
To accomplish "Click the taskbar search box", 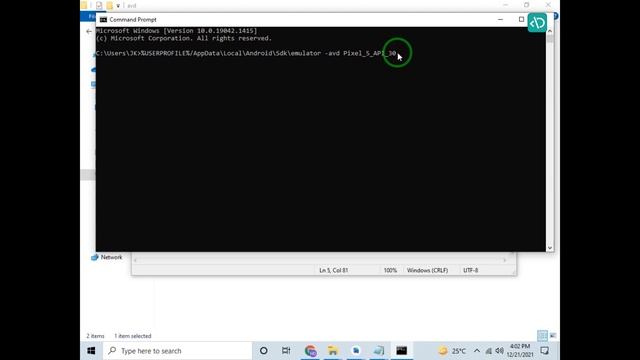I will pyautogui.click(x=178, y=351).
